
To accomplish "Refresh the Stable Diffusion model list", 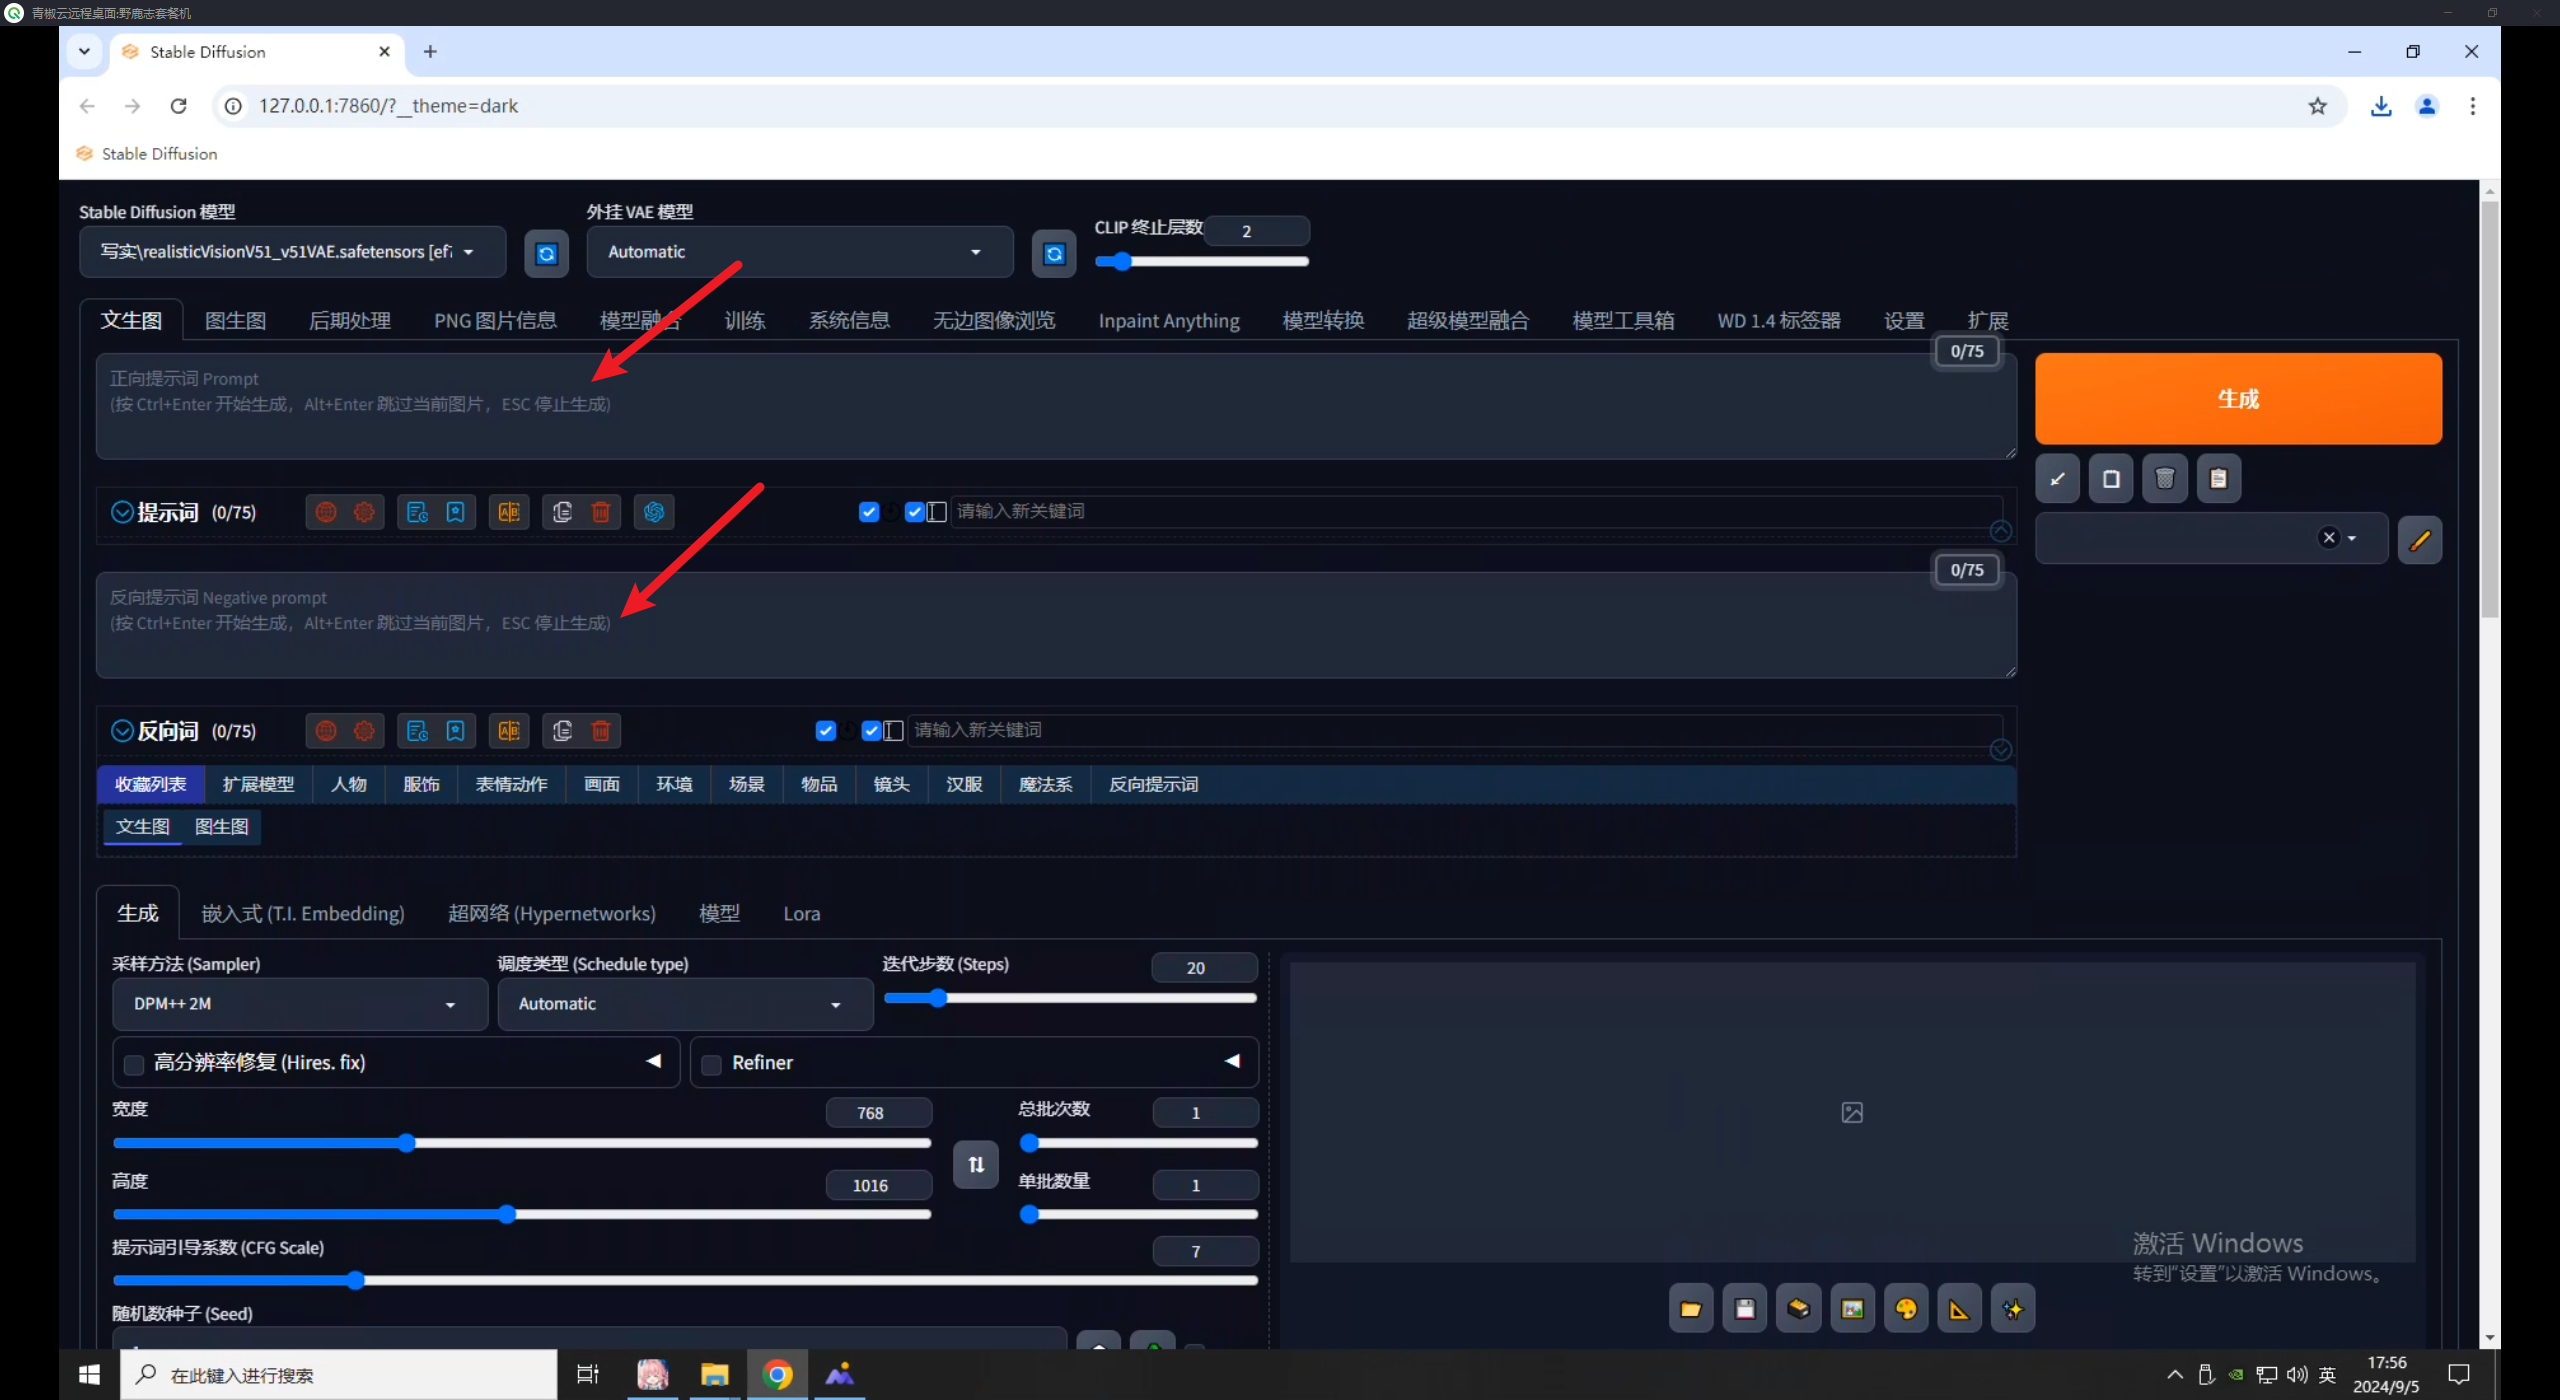I will [x=546, y=254].
